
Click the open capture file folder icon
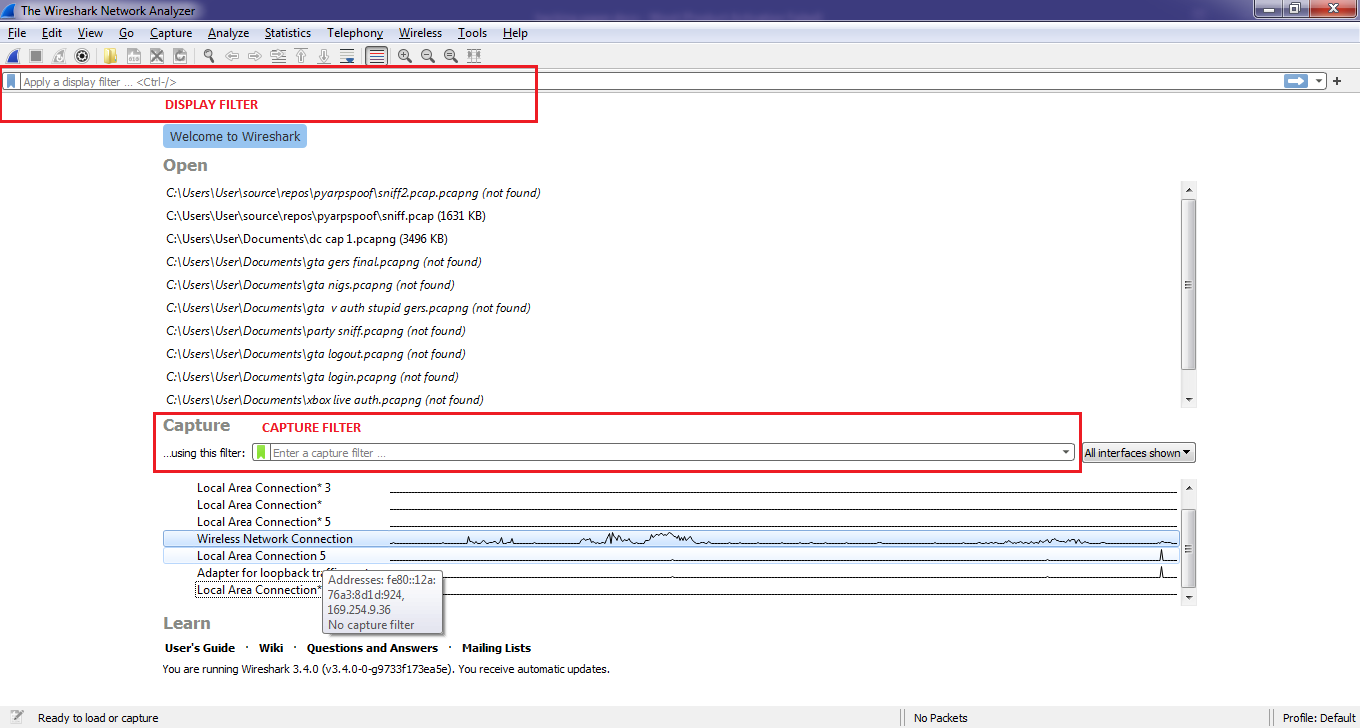click(x=110, y=56)
